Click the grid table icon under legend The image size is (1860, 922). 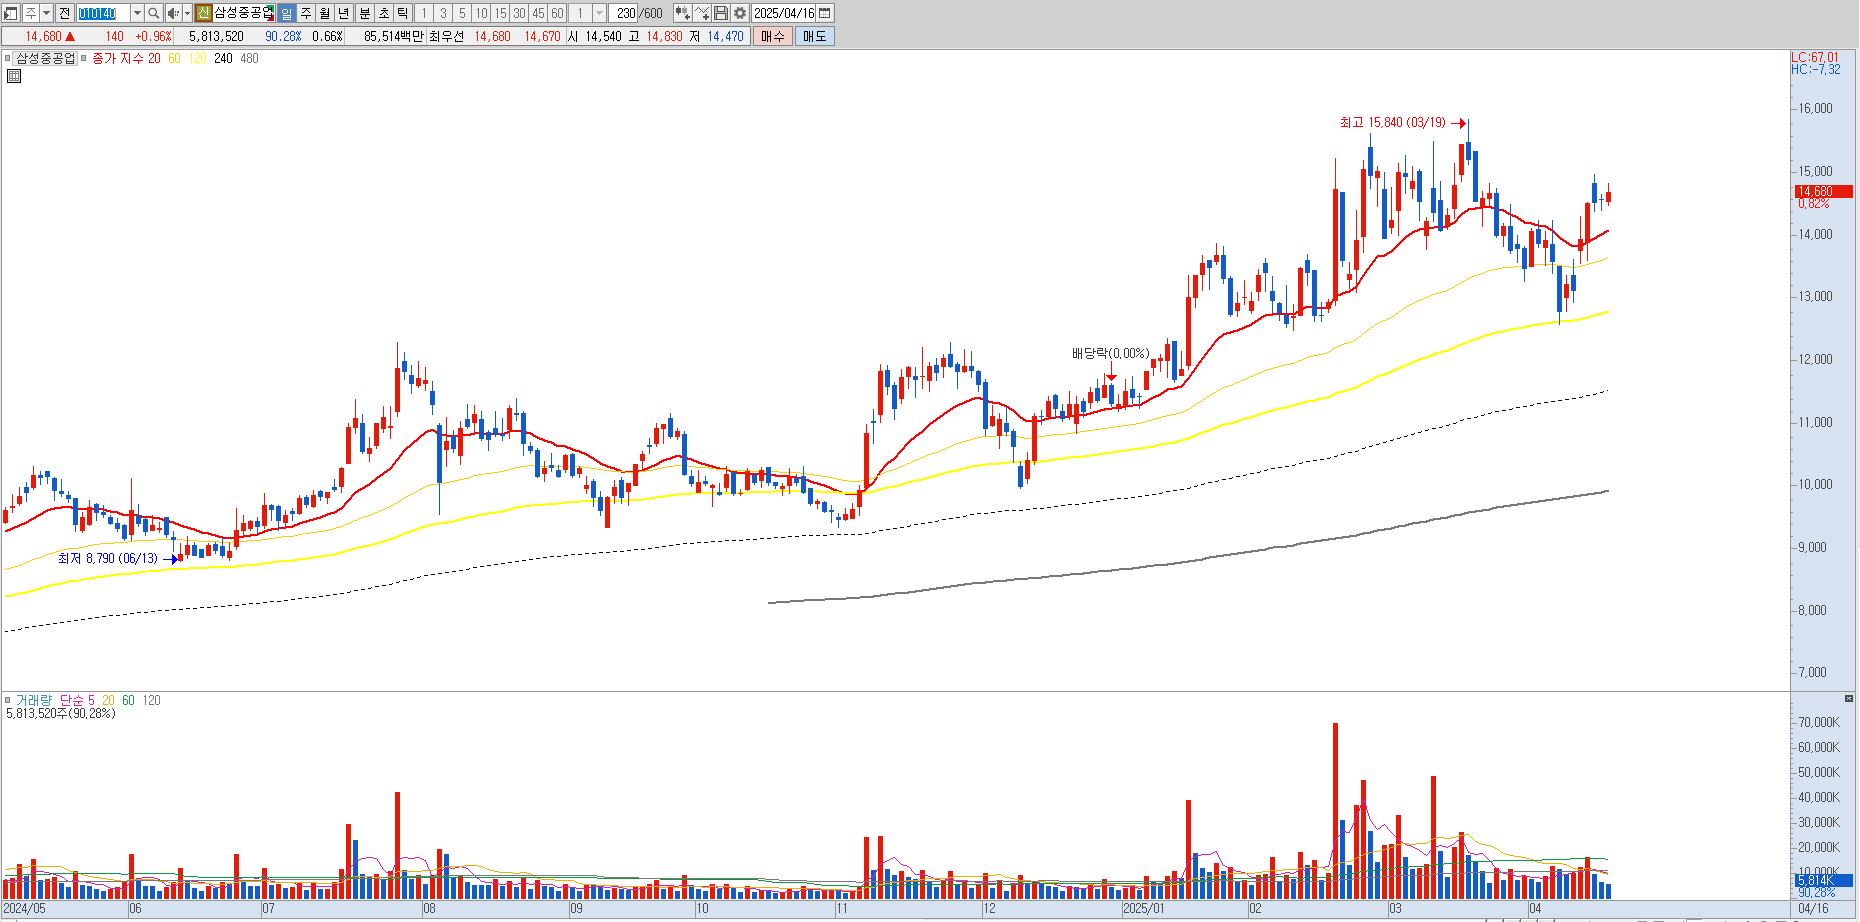click(x=14, y=76)
